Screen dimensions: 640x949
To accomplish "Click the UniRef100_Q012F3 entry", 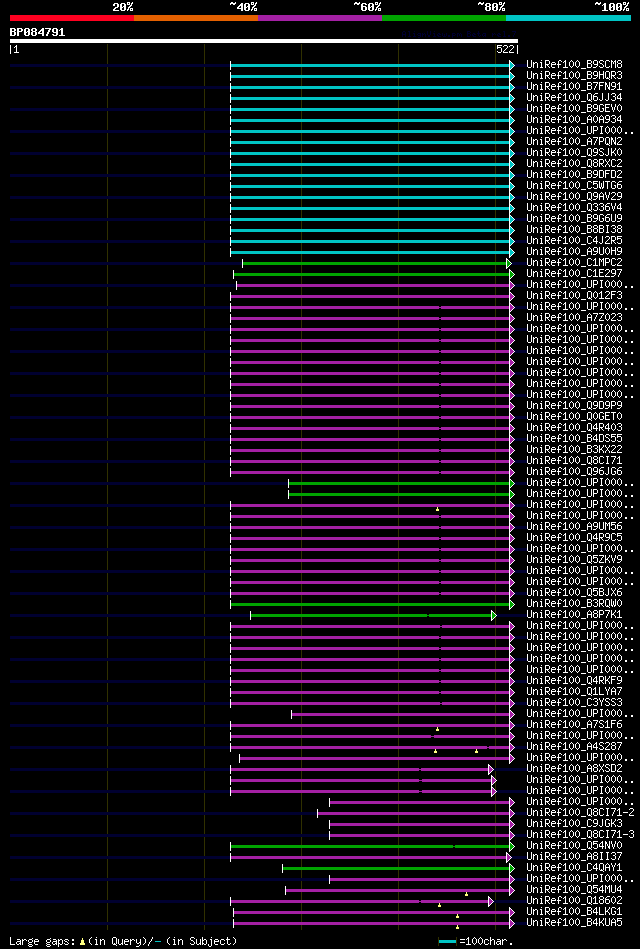I will point(574,296).
